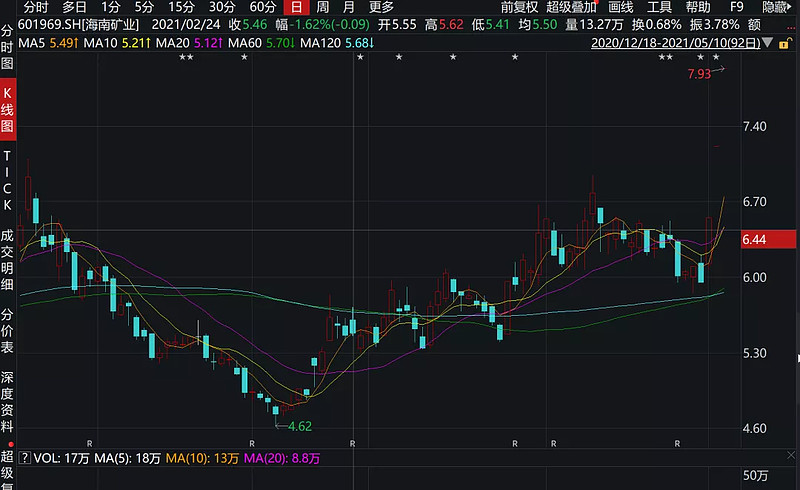The height and width of the screenshot is (490, 800).
Task: Click the star marker above the crosshair line
Action: click(360, 57)
